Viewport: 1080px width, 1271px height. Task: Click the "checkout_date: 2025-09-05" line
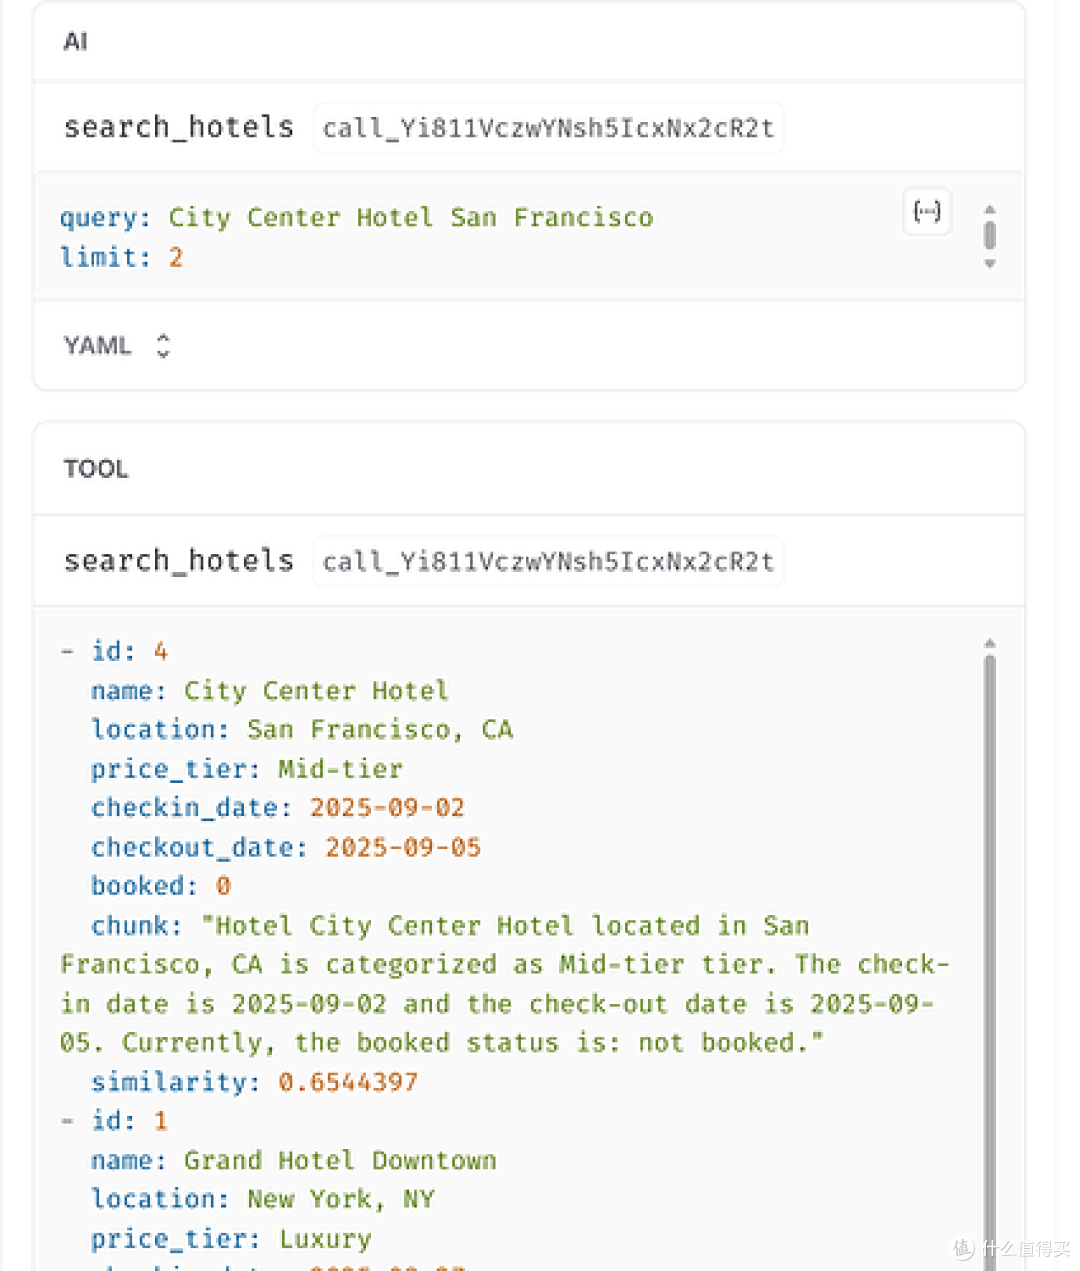(x=286, y=847)
